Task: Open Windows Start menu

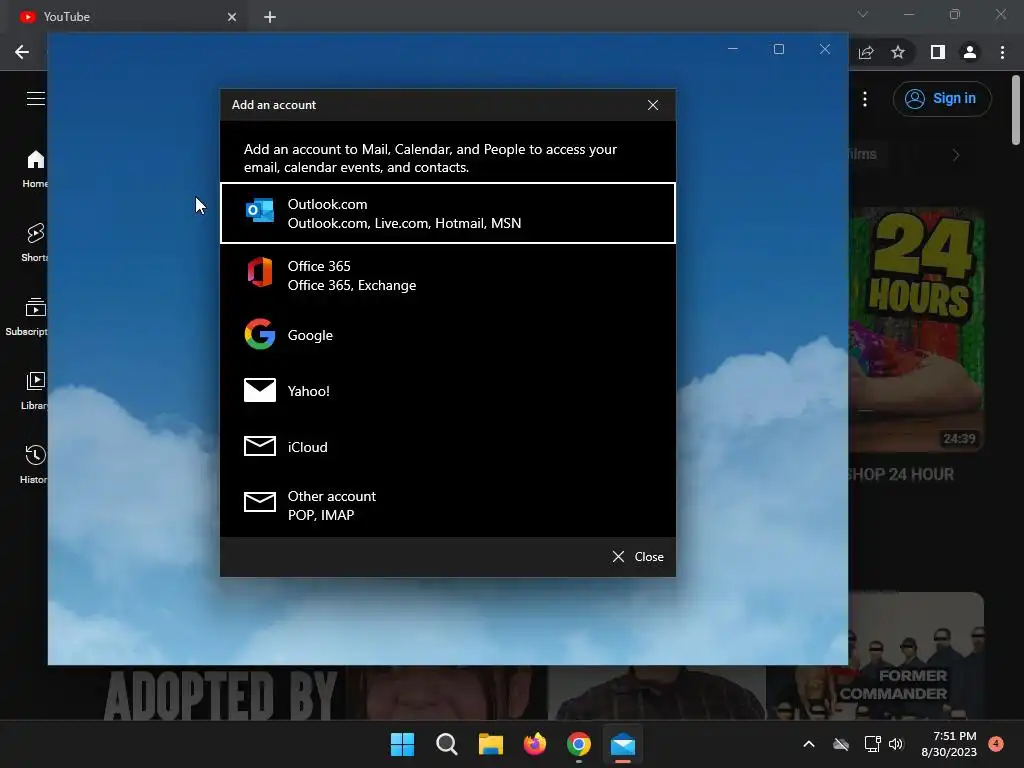Action: tap(402, 744)
